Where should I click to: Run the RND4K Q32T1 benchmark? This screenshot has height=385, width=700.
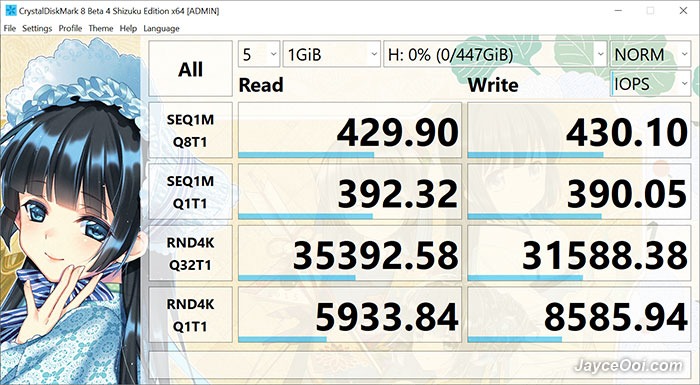(190, 253)
